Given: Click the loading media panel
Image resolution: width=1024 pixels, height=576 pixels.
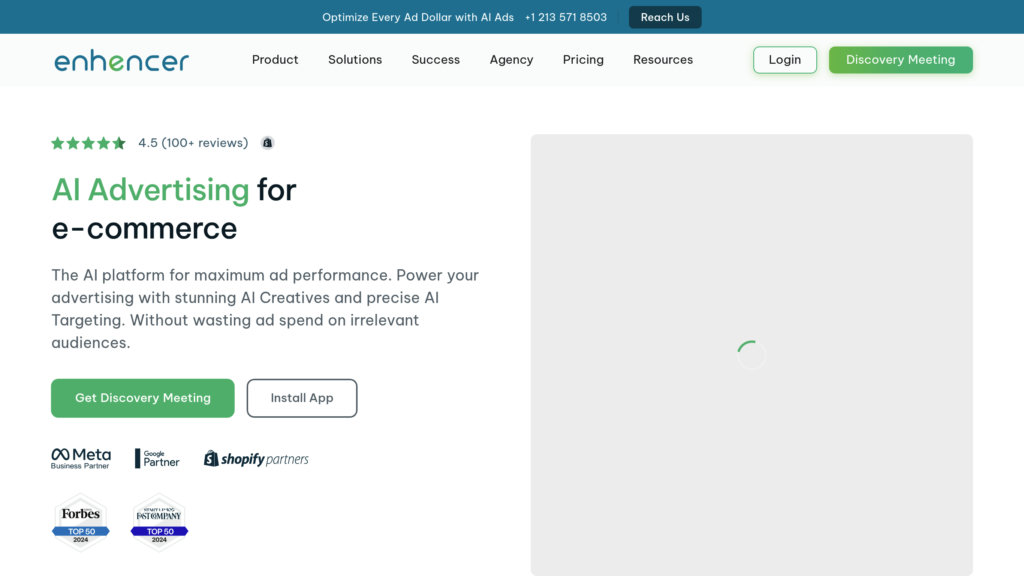Looking at the screenshot, I should tap(751, 354).
